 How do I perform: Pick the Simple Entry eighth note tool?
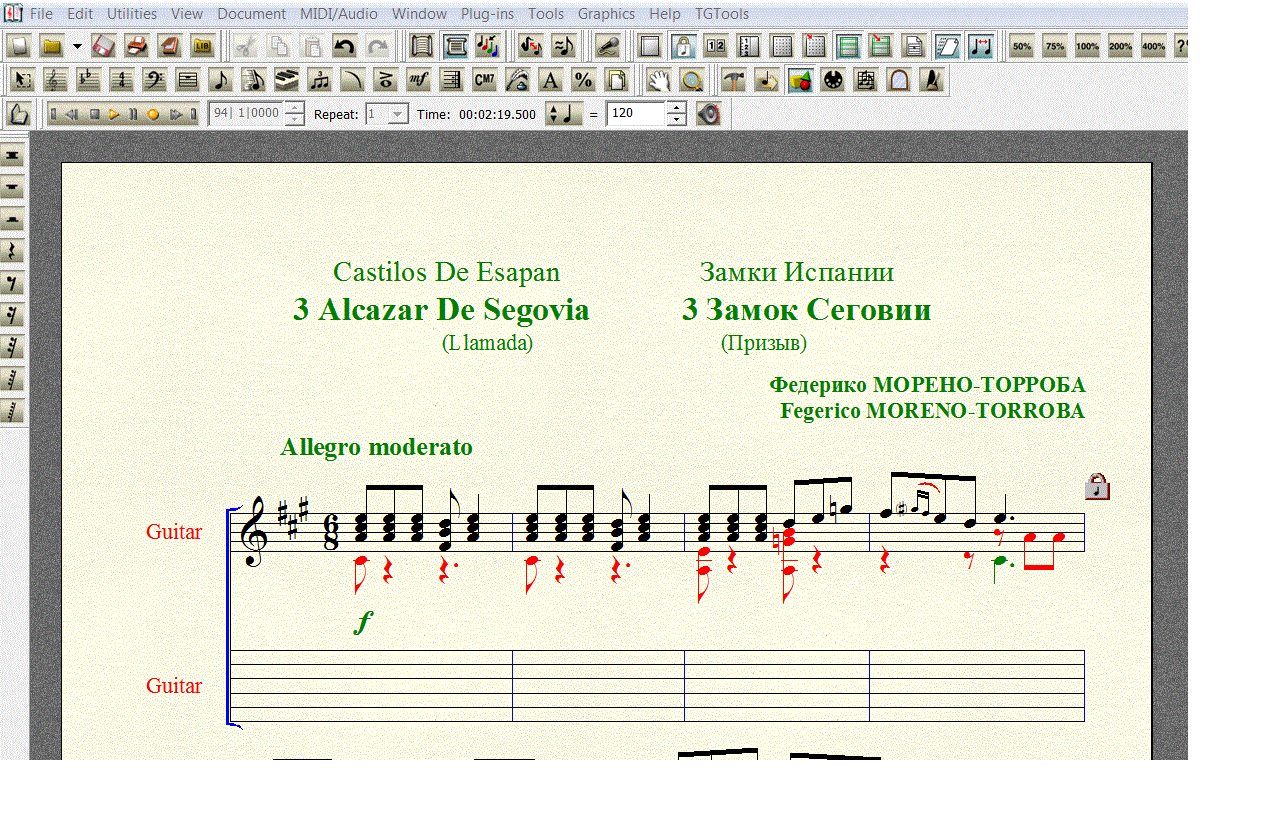pyautogui.click(x=221, y=80)
